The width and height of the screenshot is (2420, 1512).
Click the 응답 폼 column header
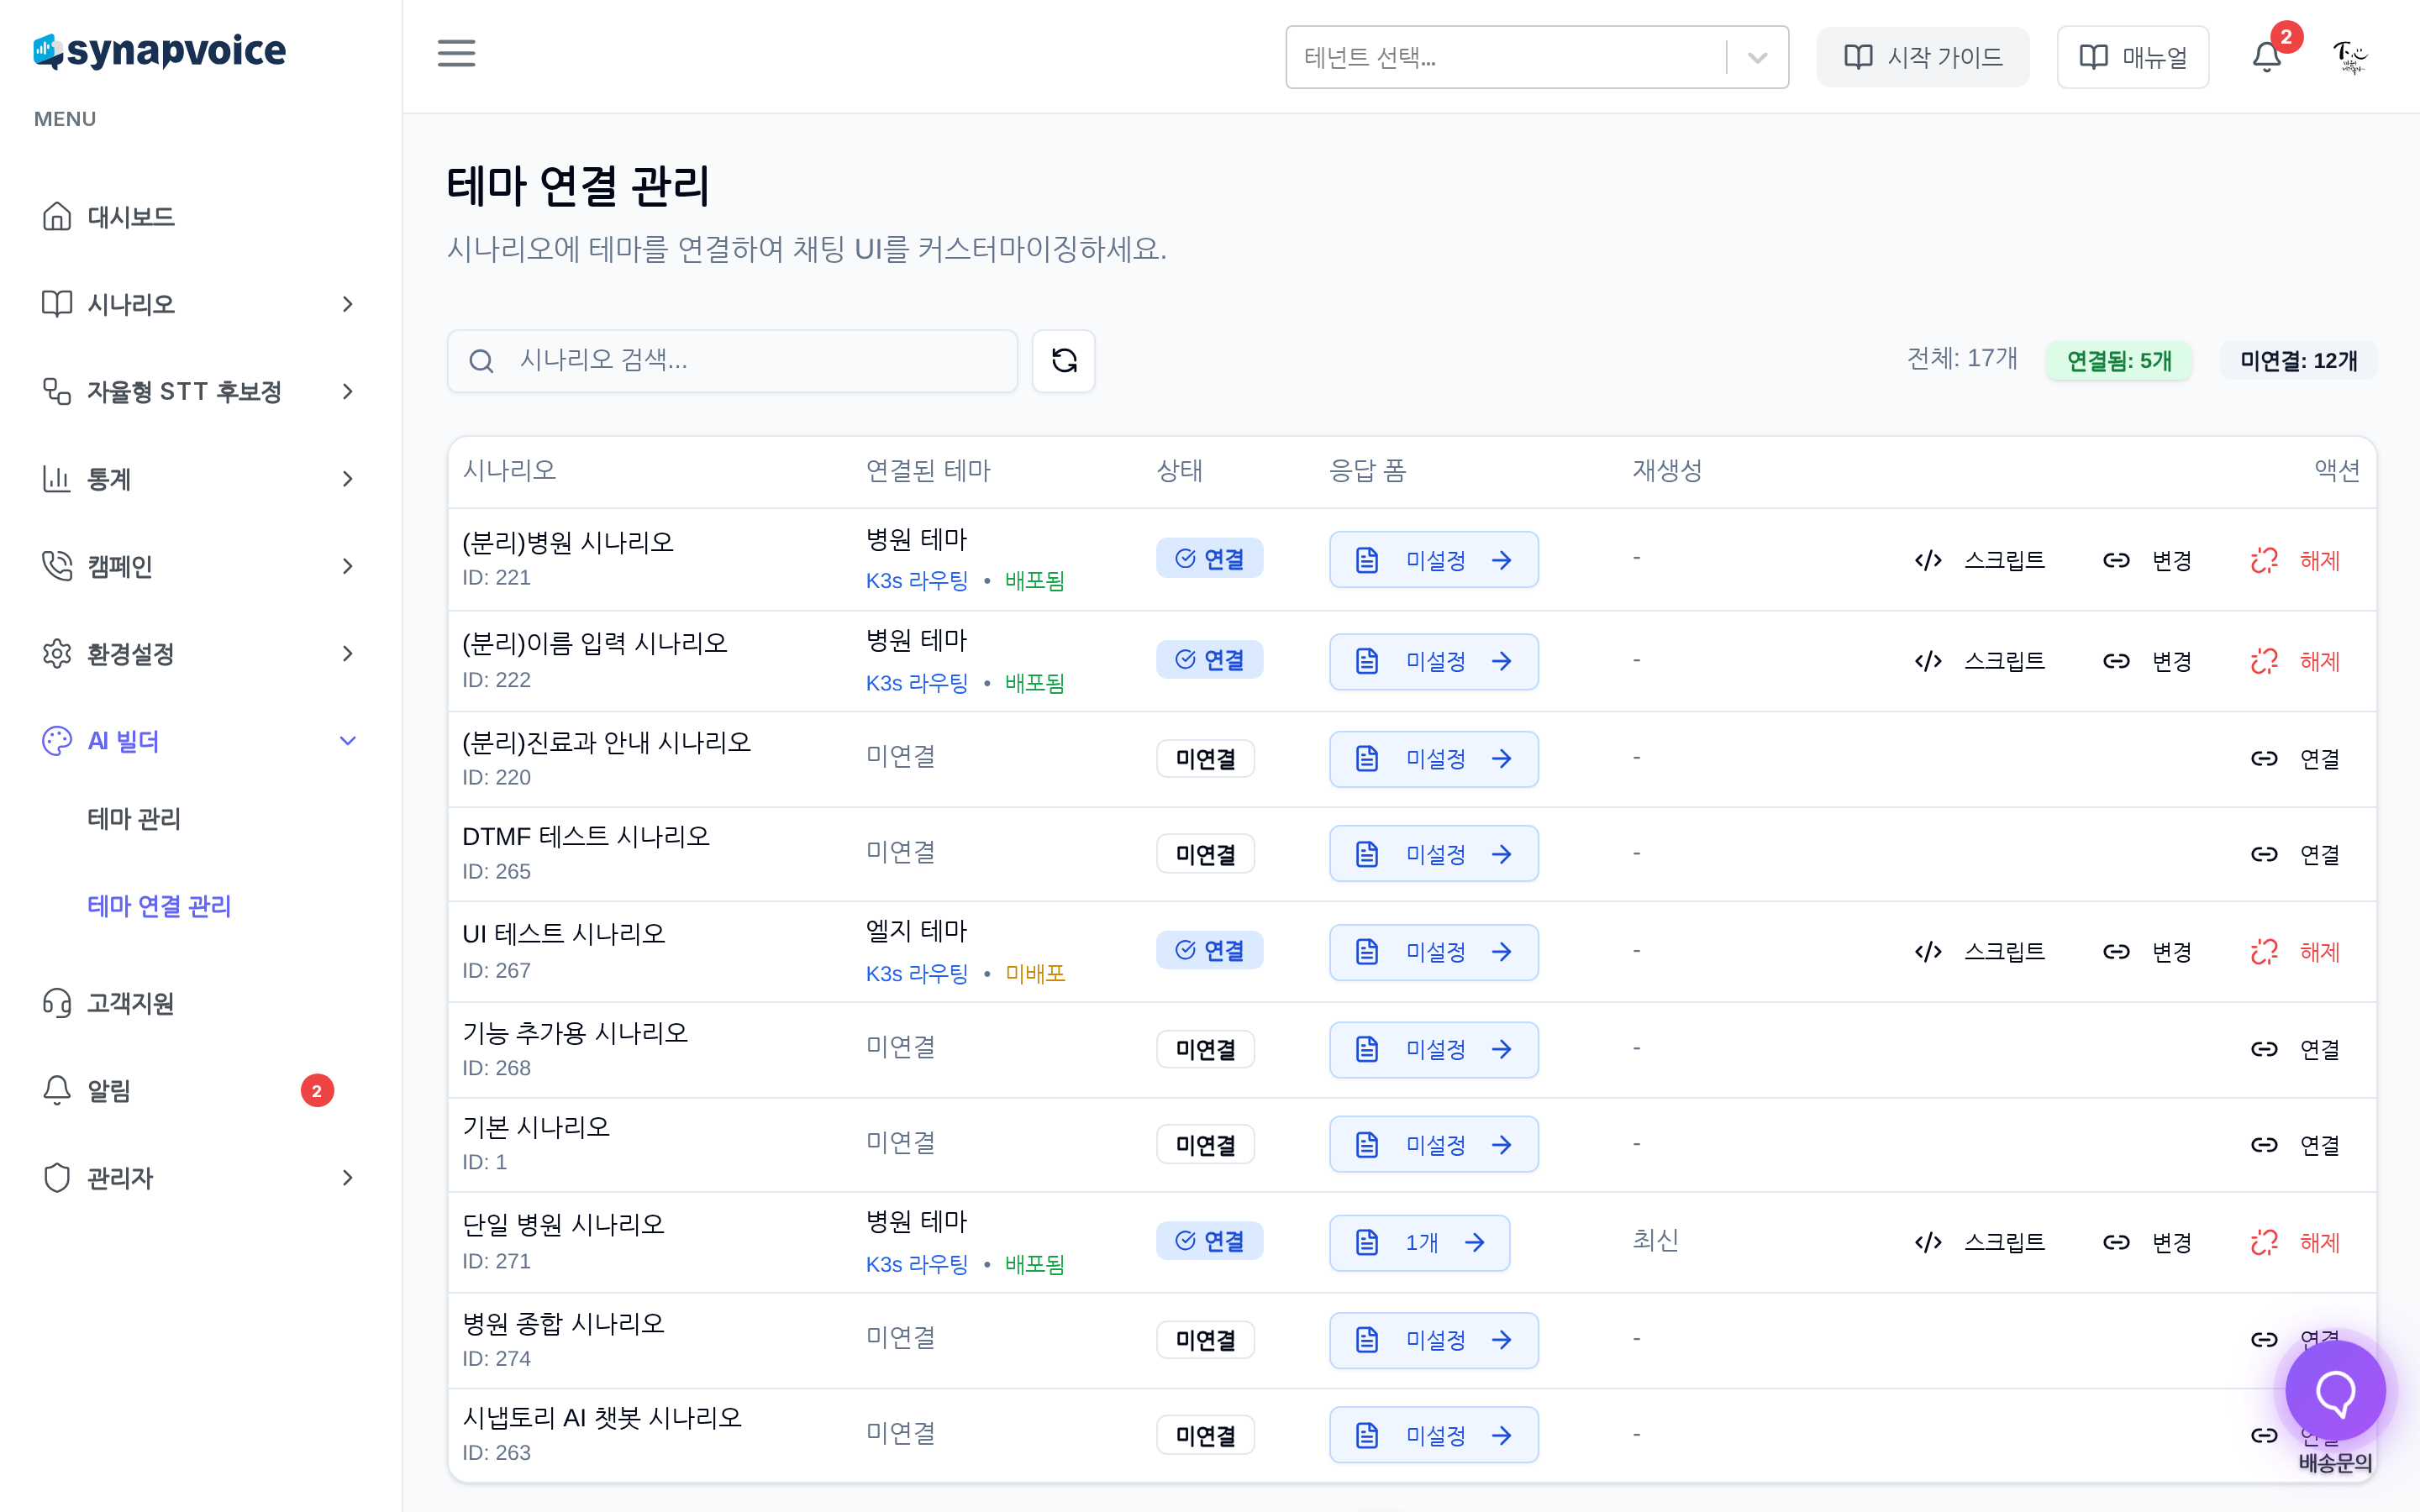(1367, 470)
